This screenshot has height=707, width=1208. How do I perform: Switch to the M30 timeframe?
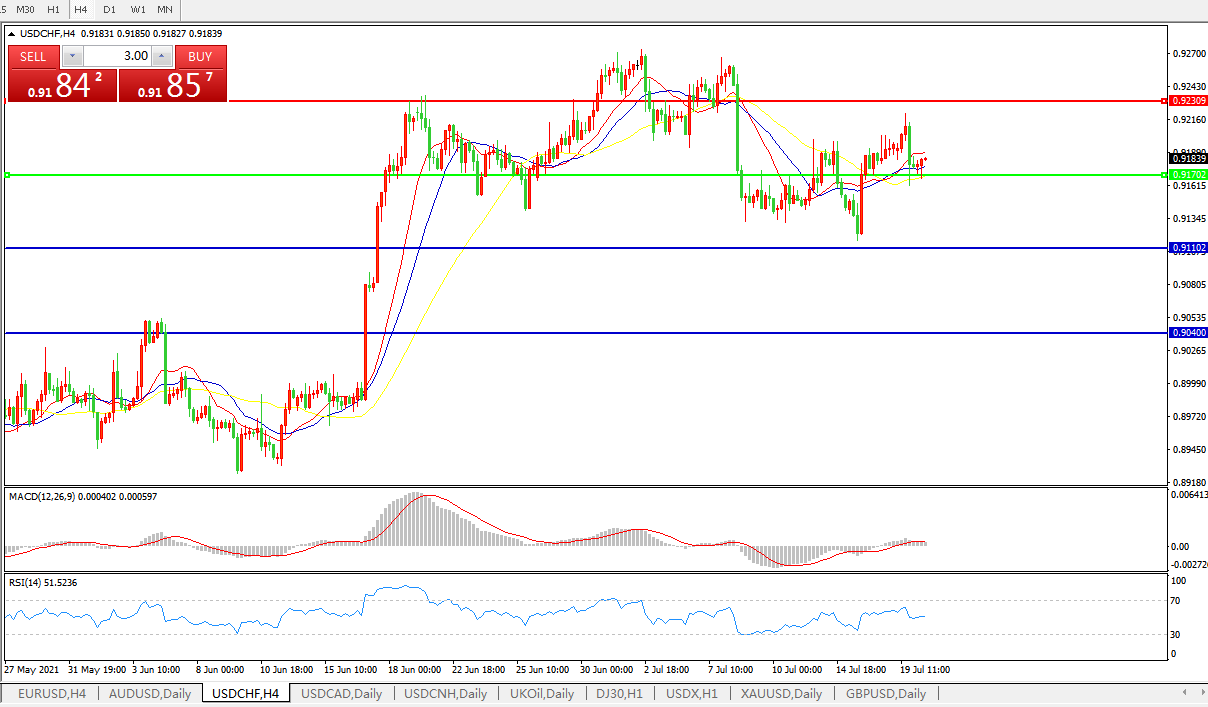coord(25,9)
